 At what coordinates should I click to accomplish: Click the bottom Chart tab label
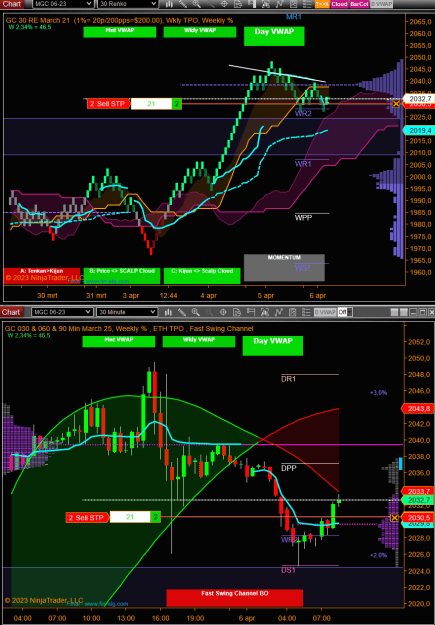pos(11,312)
